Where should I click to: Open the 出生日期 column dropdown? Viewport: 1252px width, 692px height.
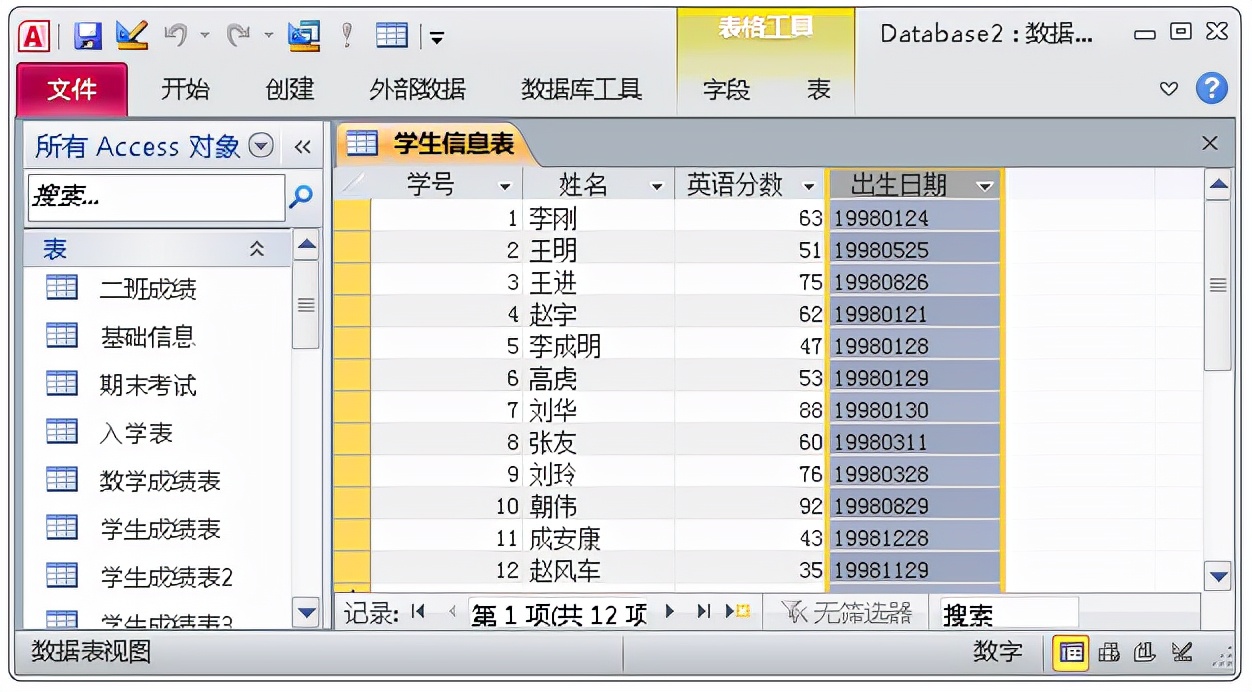click(x=987, y=184)
